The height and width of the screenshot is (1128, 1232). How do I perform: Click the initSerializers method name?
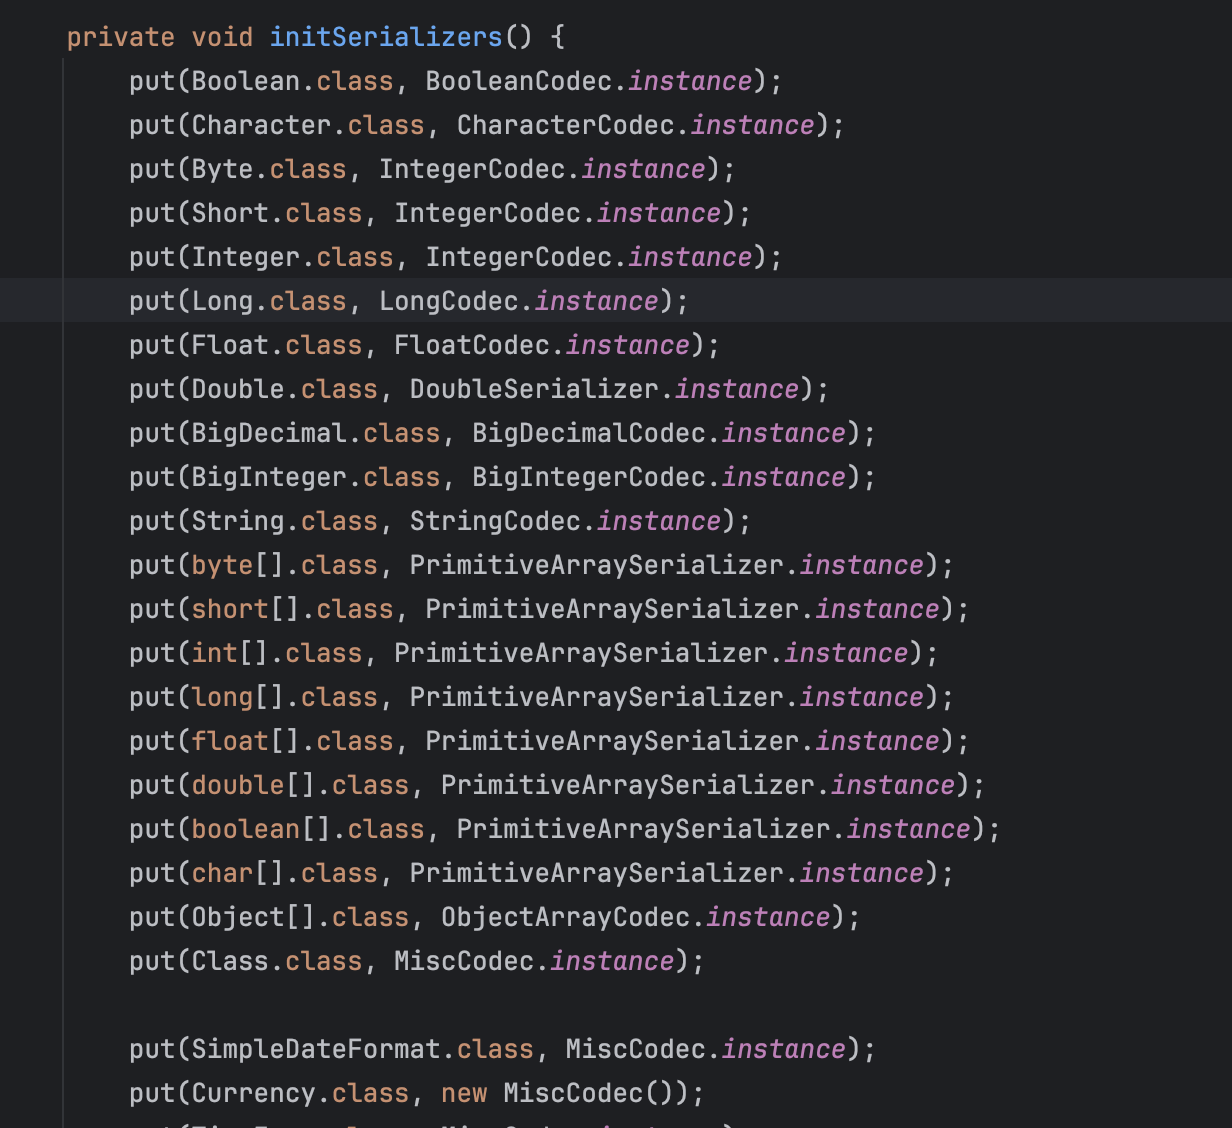385,38
